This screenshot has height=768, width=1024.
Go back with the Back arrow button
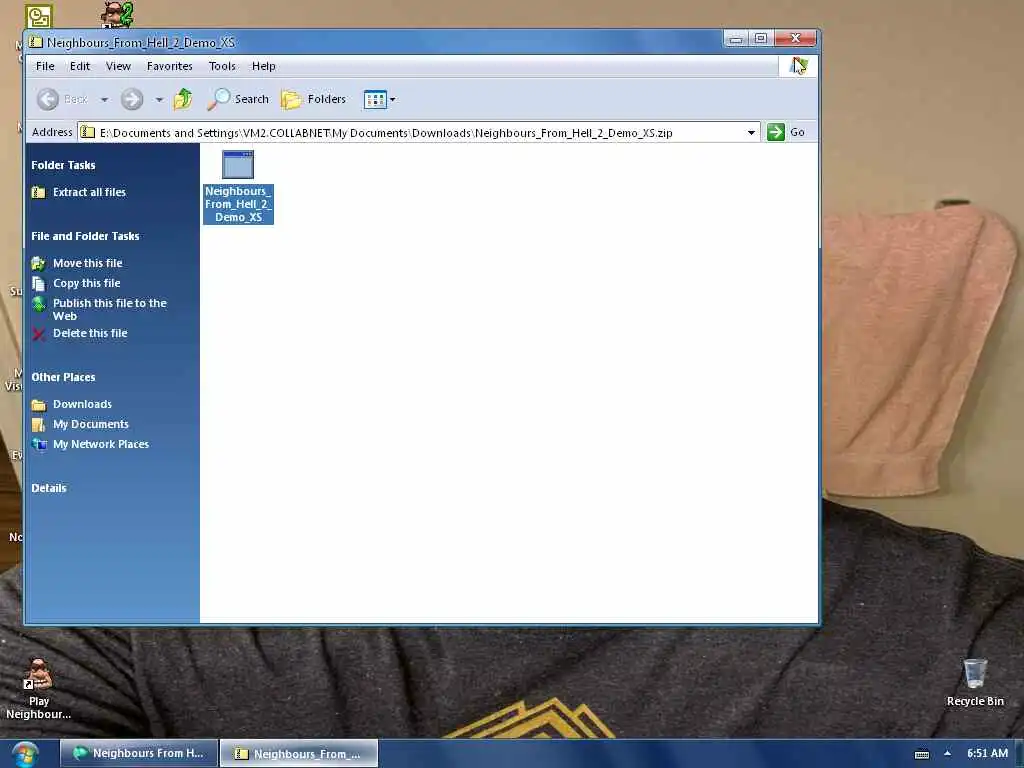point(48,99)
